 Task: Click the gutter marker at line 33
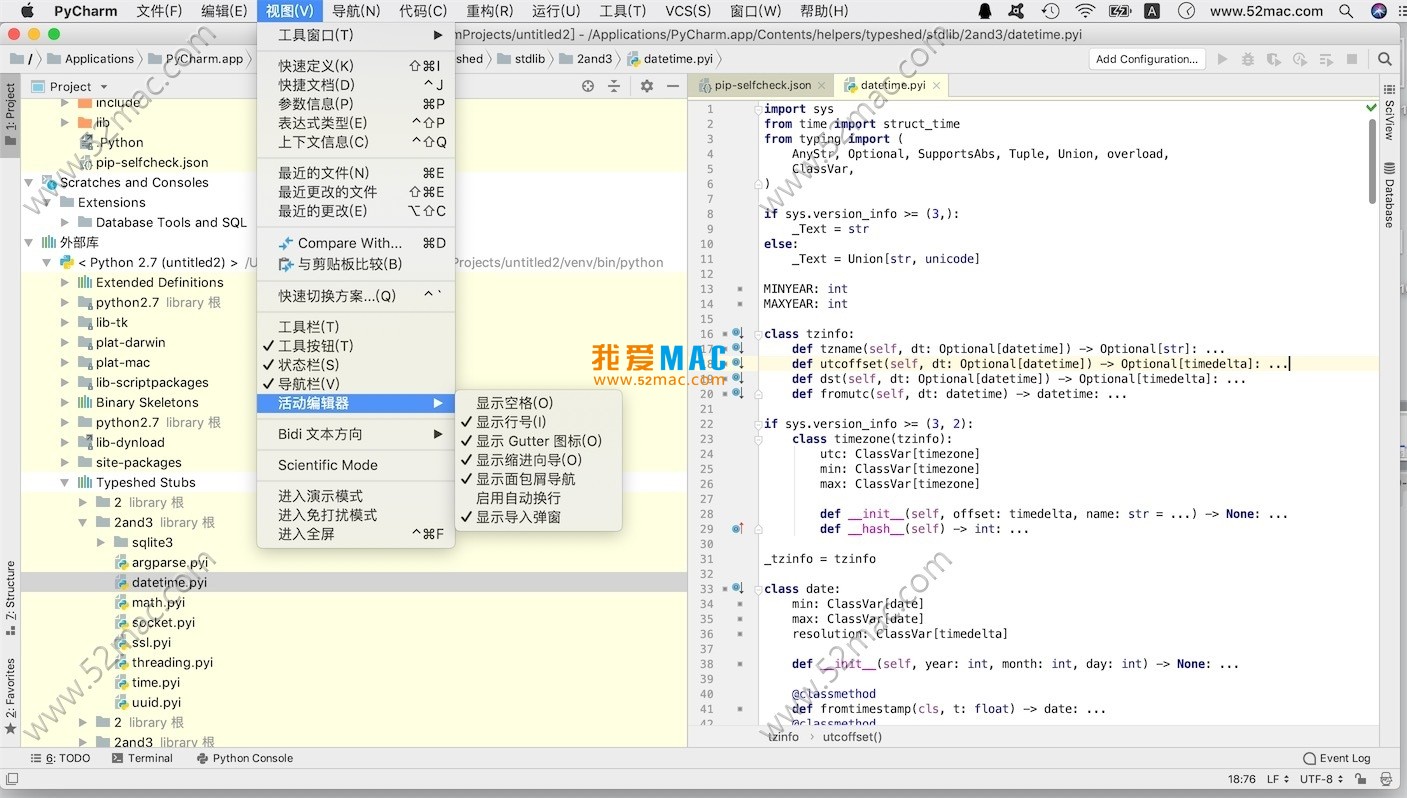[x=738, y=589]
